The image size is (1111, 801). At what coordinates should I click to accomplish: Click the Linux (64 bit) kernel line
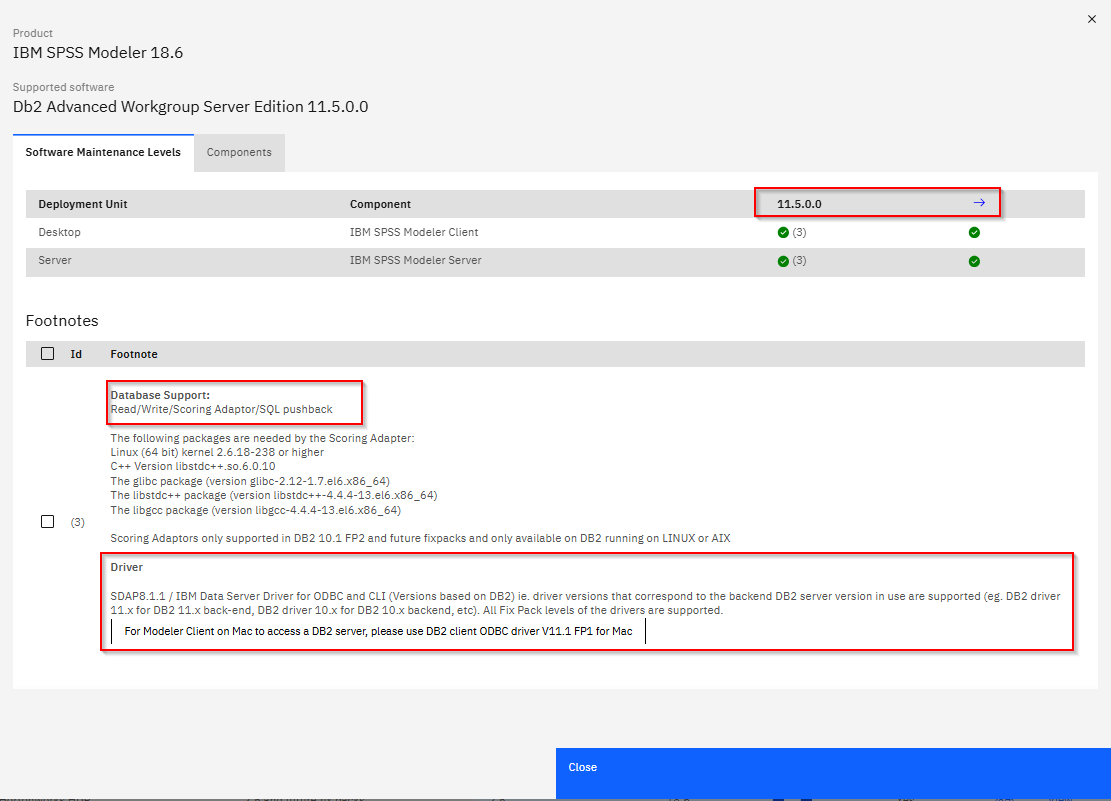point(217,452)
